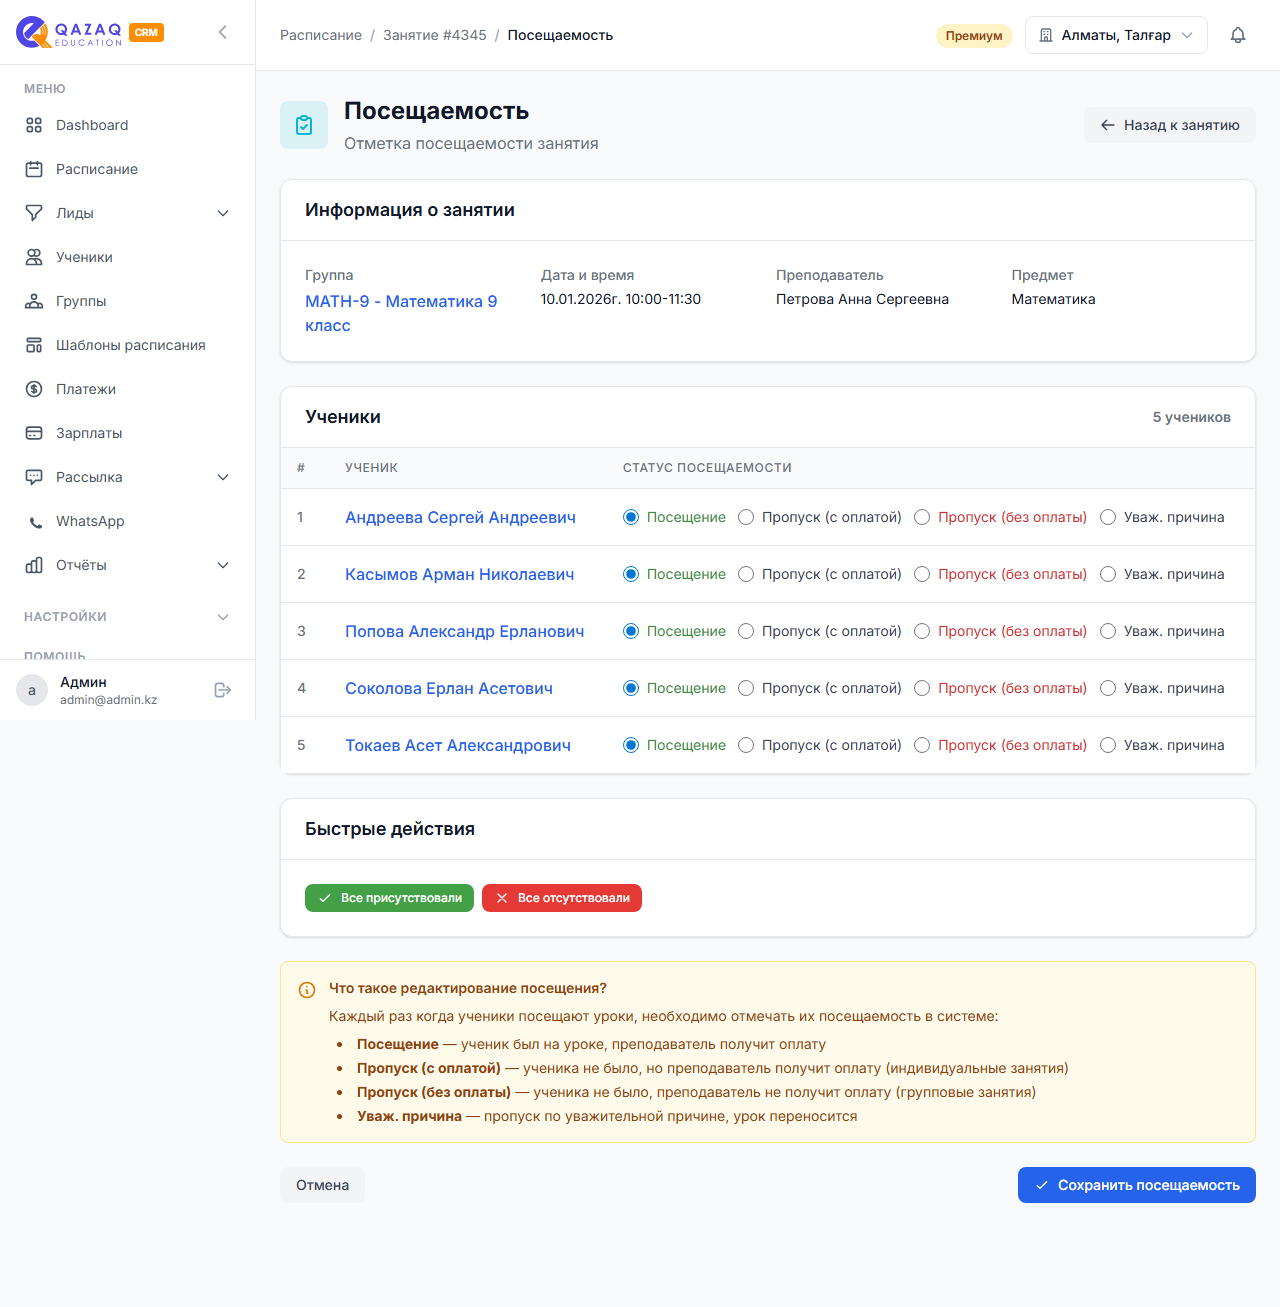1280x1307 pixels.
Task: Set Токаев Асет to Пропуск (без оплаты)
Action: tap(922, 745)
